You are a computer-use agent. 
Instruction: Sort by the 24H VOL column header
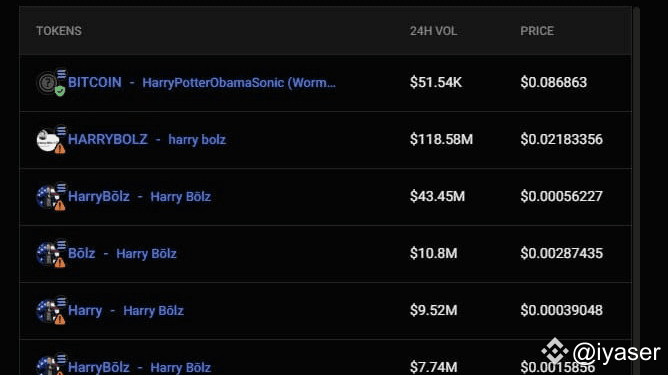pos(433,31)
